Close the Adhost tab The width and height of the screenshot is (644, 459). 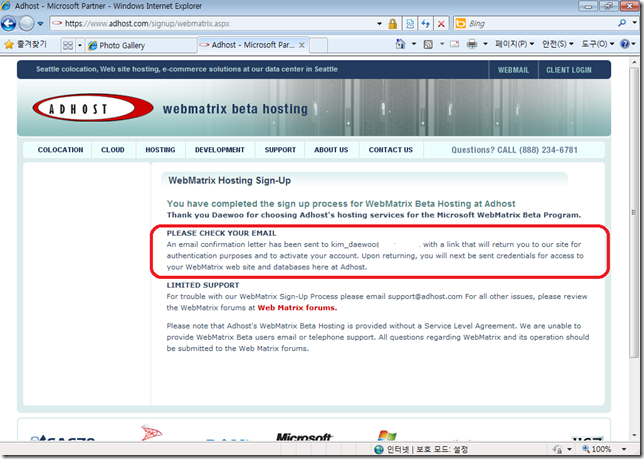(302, 45)
